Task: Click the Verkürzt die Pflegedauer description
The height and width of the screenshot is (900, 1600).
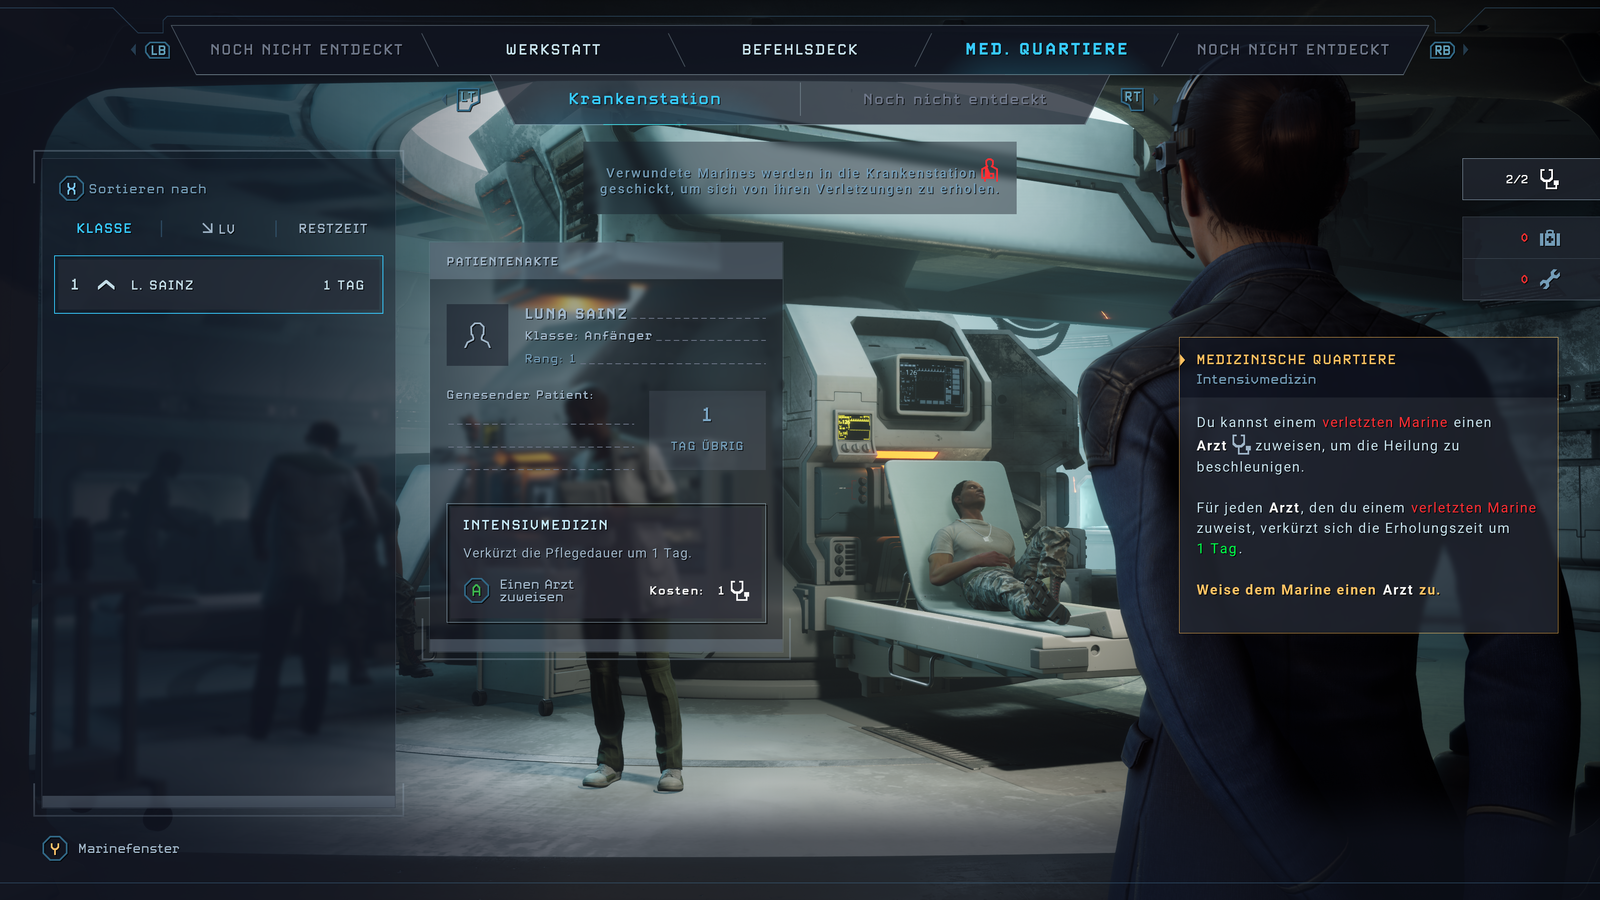Action: (577, 553)
